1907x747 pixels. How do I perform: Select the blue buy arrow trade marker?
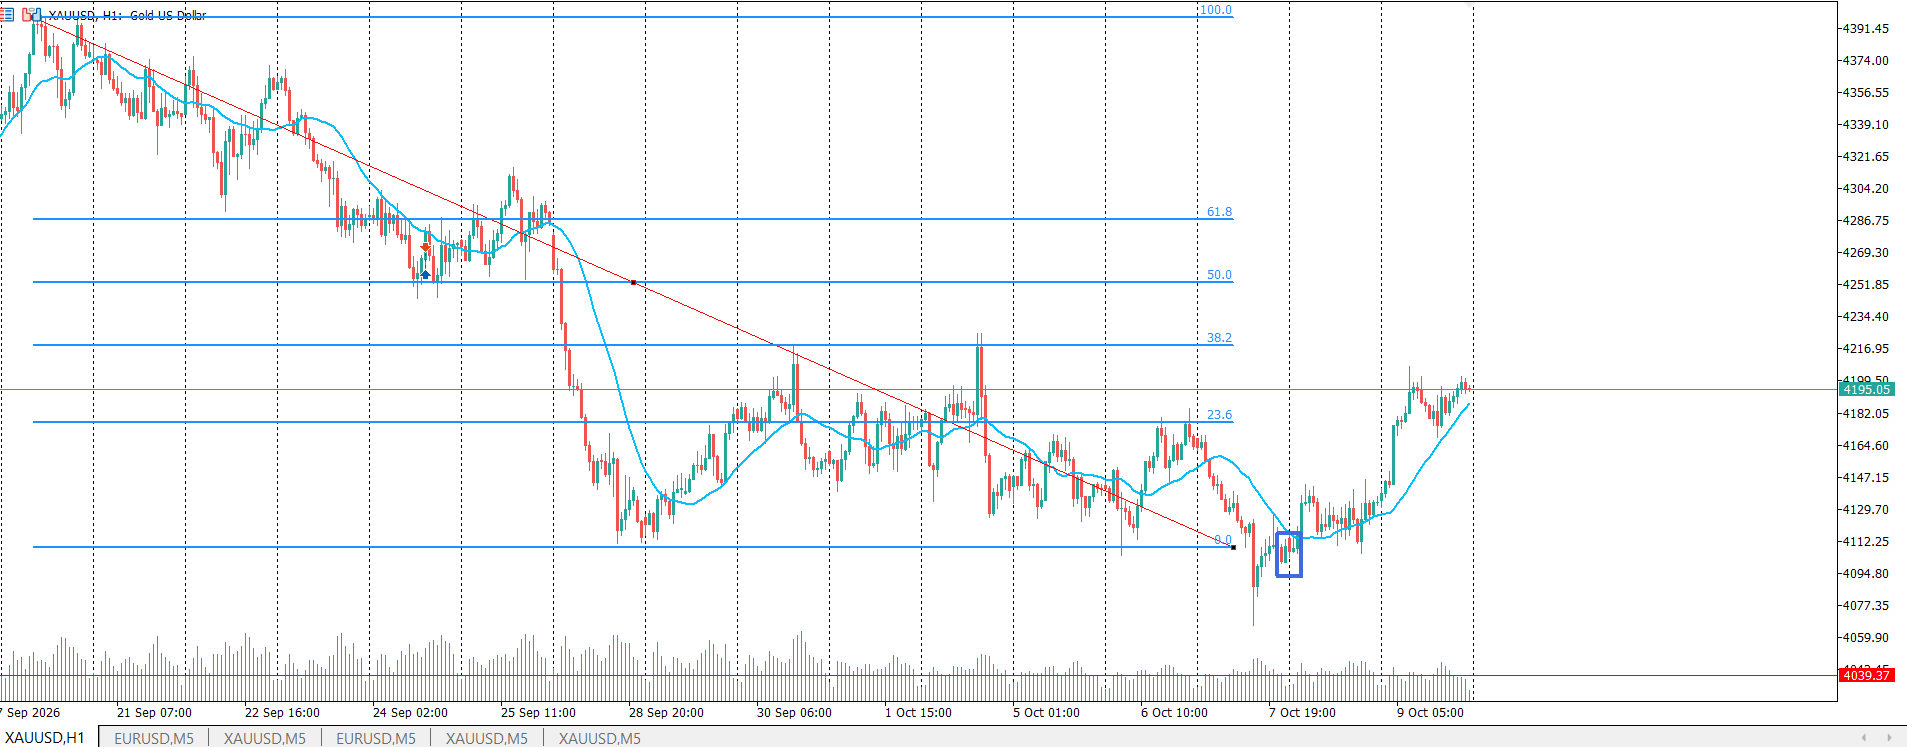pos(425,274)
